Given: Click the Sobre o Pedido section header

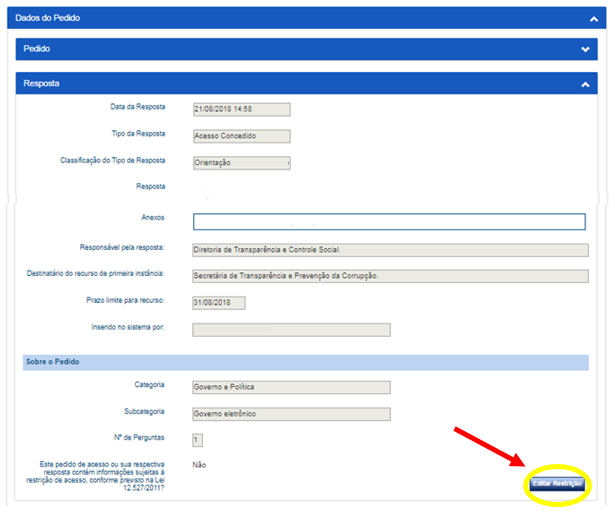Looking at the screenshot, I should 52,361.
